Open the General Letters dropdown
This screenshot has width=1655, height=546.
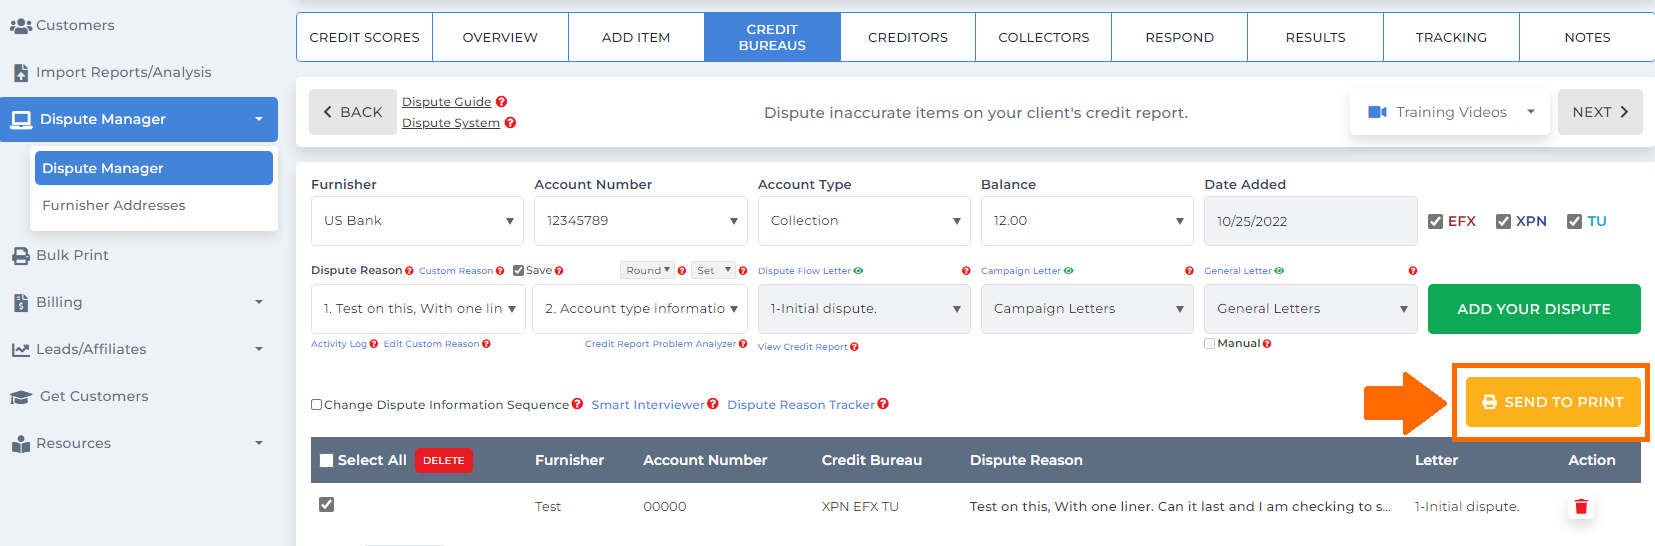pyautogui.click(x=1311, y=309)
